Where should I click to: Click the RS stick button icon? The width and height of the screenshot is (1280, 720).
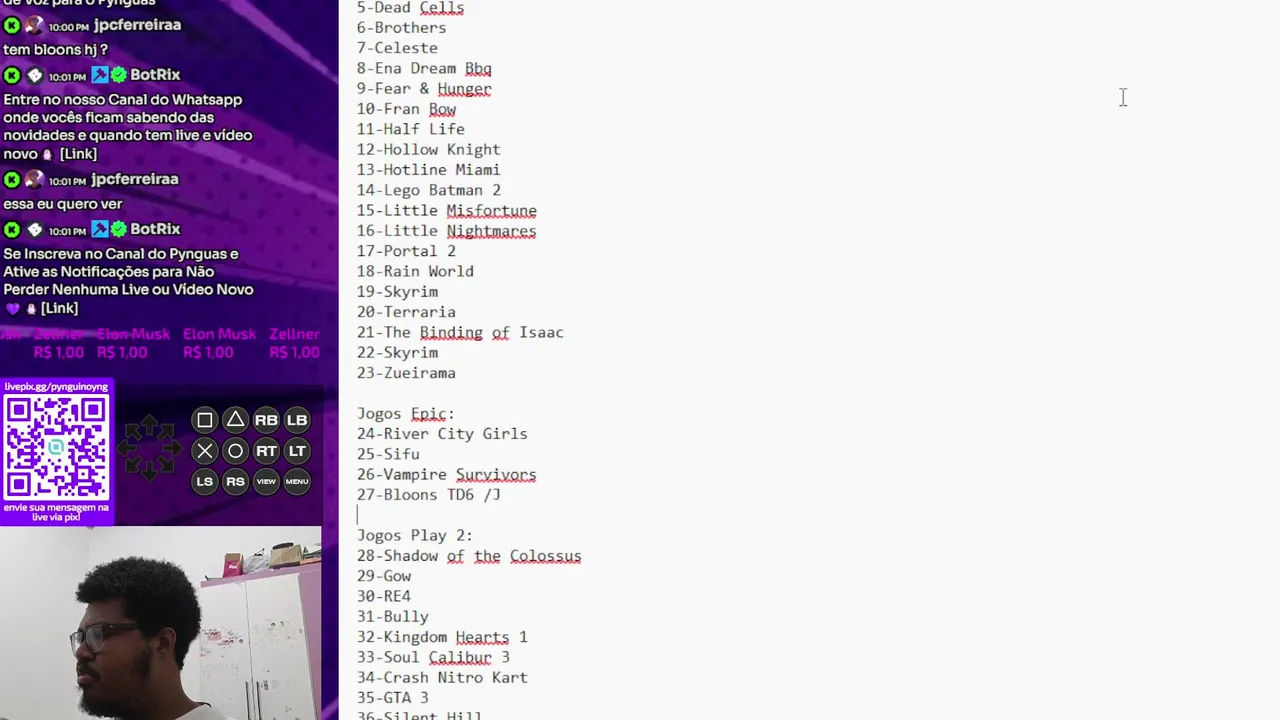click(235, 481)
